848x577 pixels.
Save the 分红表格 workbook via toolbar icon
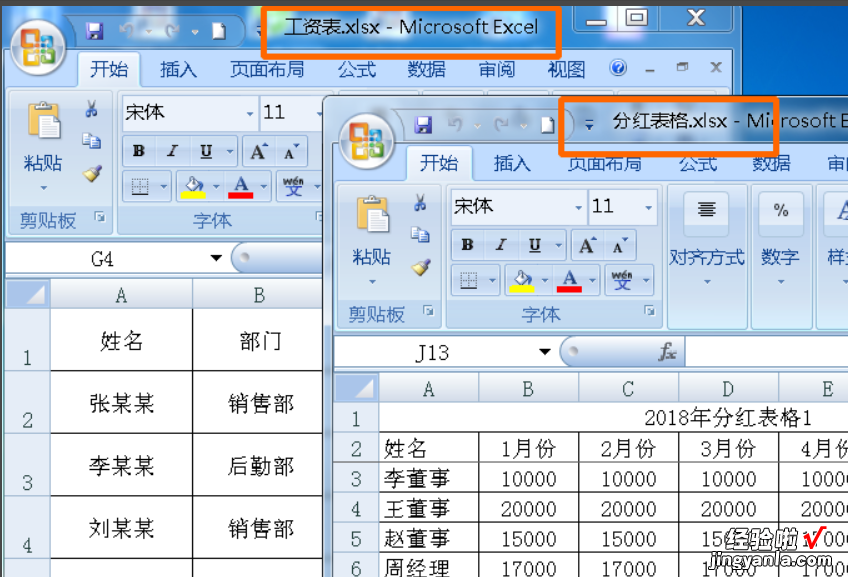(x=423, y=125)
